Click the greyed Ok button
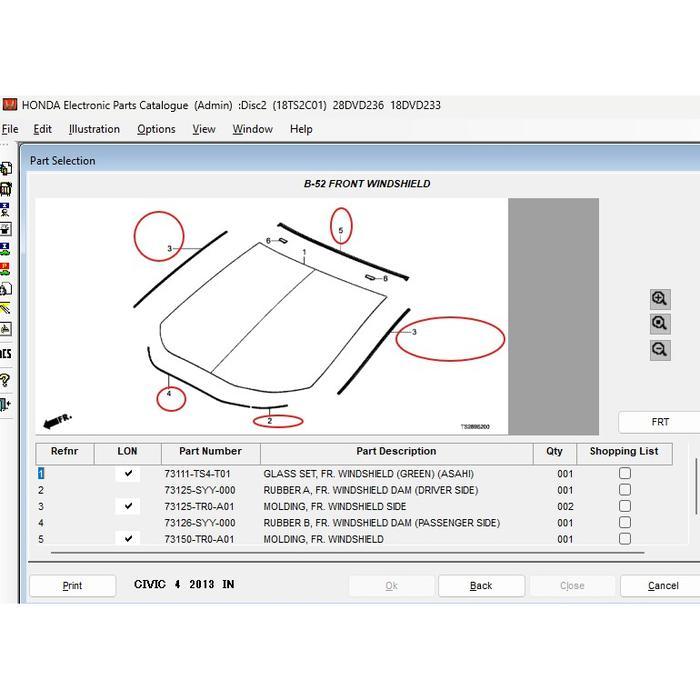The width and height of the screenshot is (700, 700). point(392,585)
